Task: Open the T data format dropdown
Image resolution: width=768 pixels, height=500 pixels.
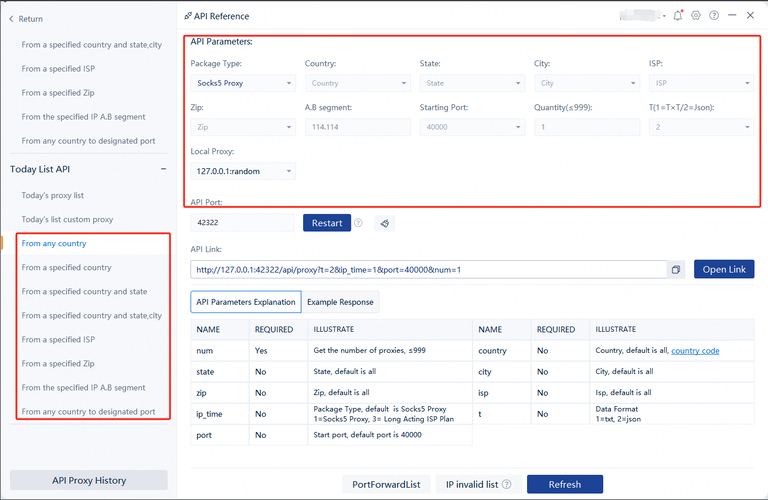Action: point(700,127)
